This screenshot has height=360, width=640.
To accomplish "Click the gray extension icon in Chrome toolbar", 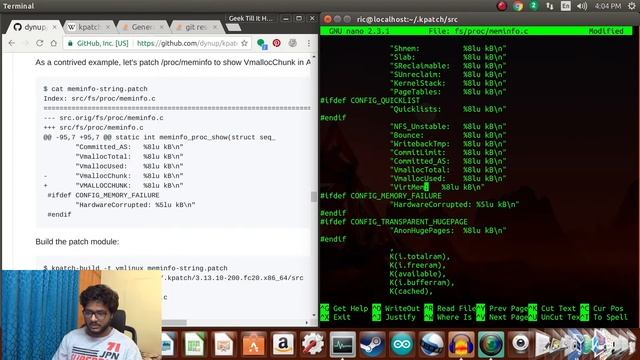I will pos(293,43).
